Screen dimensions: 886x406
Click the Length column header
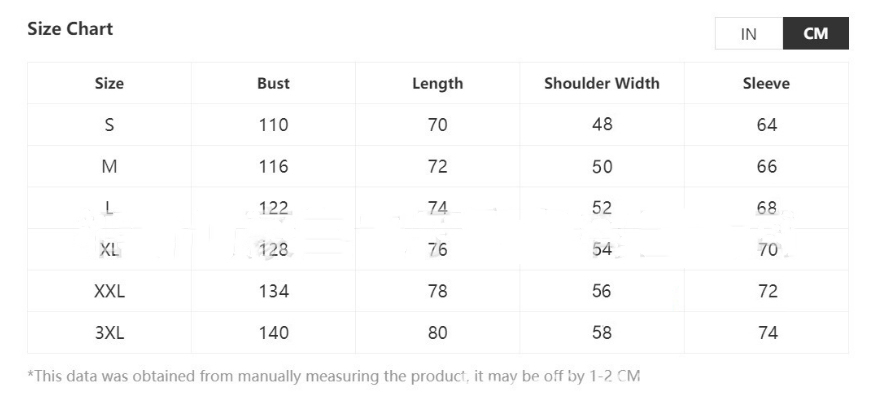pos(437,84)
